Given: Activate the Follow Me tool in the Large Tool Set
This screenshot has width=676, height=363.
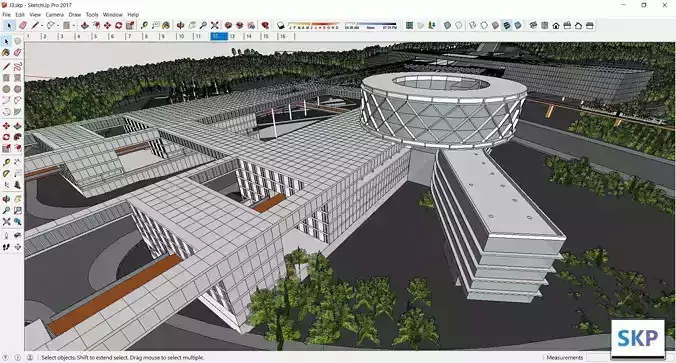Looking at the screenshot, I should click(x=17, y=137).
